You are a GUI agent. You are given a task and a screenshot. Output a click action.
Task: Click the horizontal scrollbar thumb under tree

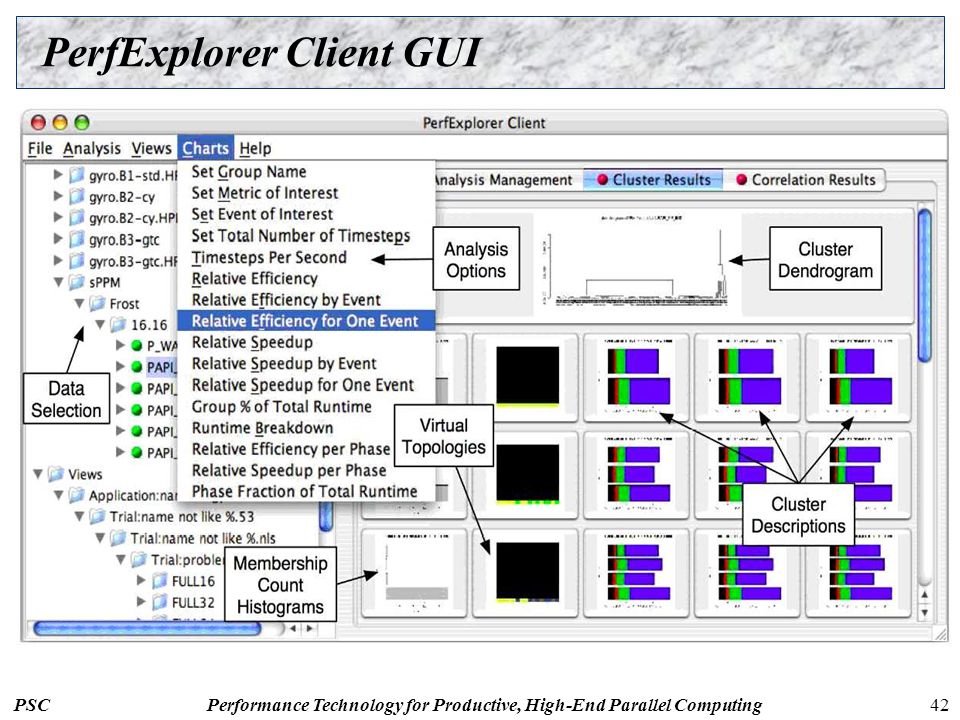coord(148,628)
